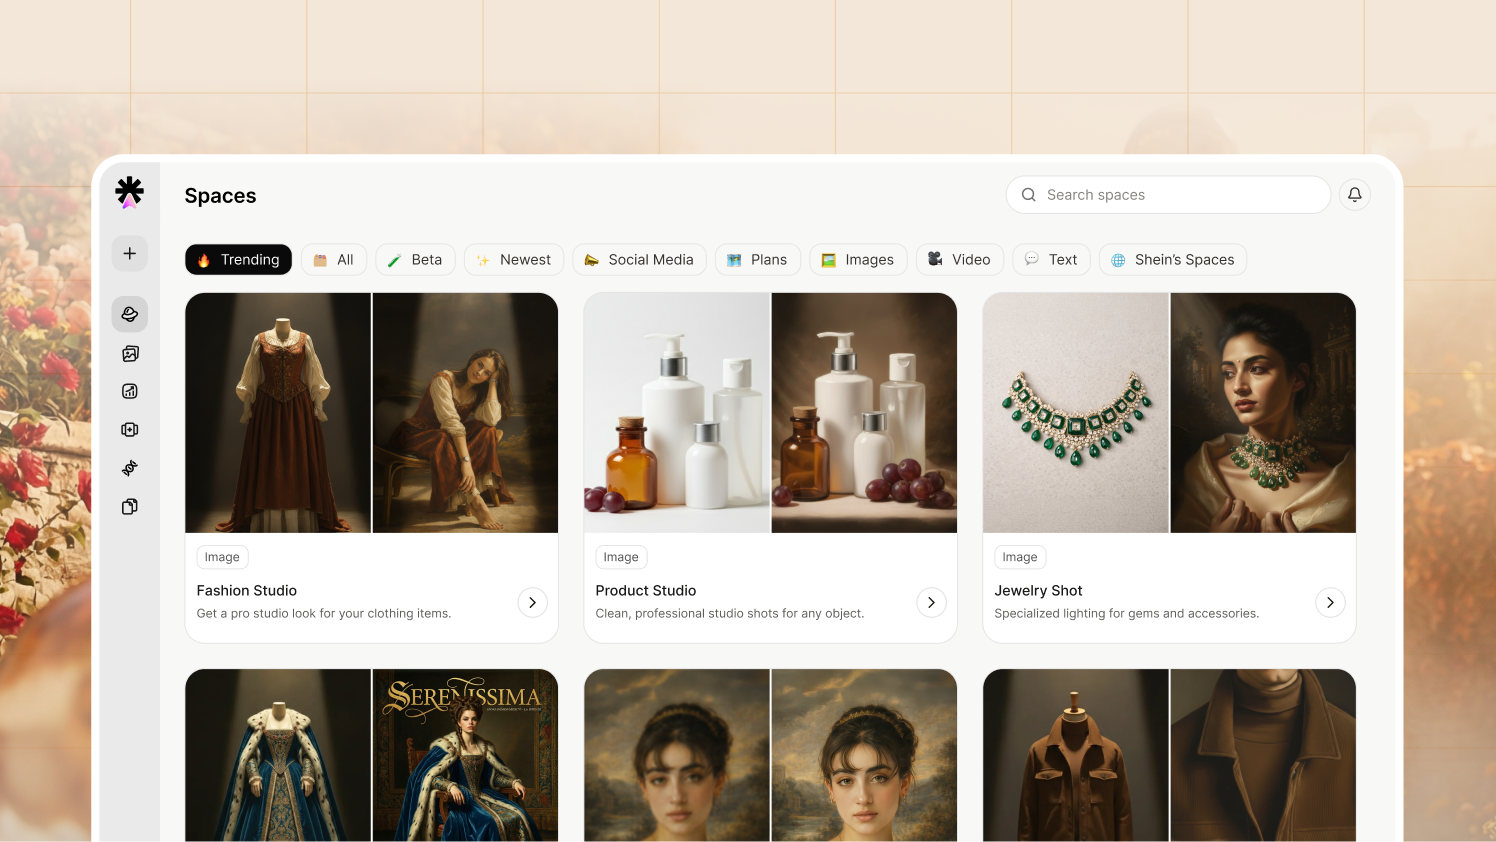Click the right woman portrait thumbnail in second row
The width and height of the screenshot is (1496, 842).
[x=864, y=755]
